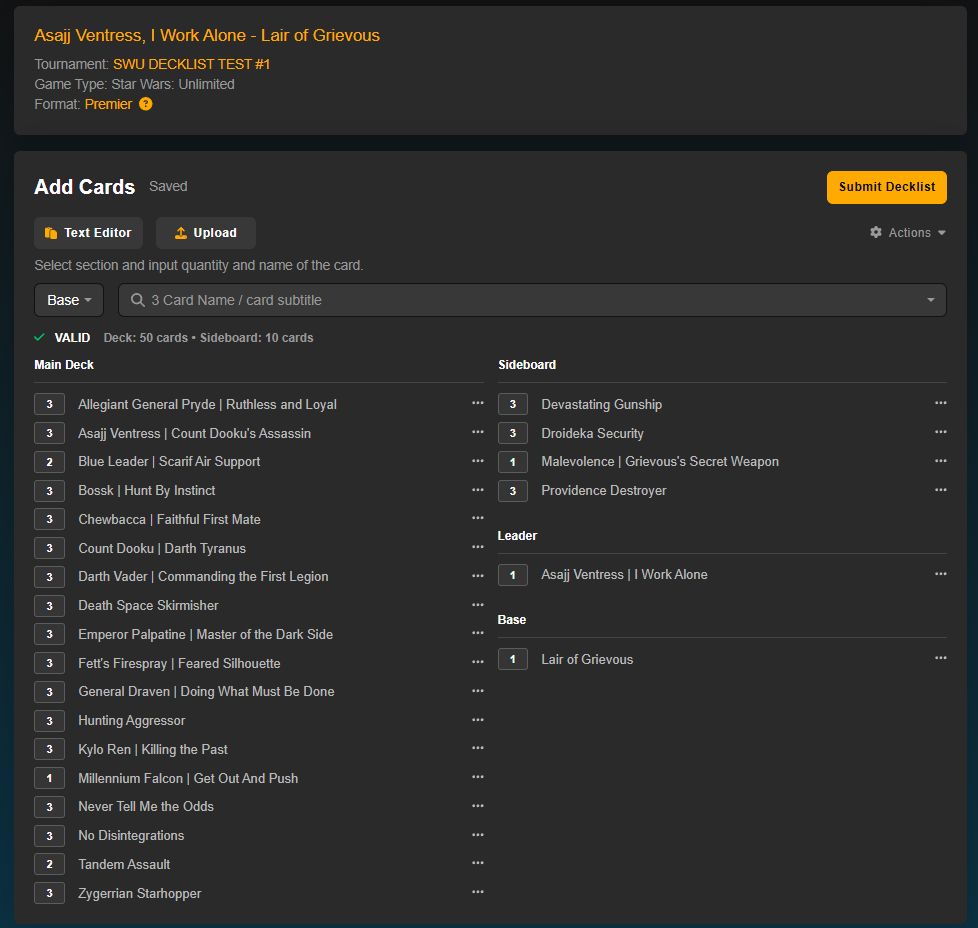Click the VALID deck status indicator

pyautogui.click(x=62, y=337)
